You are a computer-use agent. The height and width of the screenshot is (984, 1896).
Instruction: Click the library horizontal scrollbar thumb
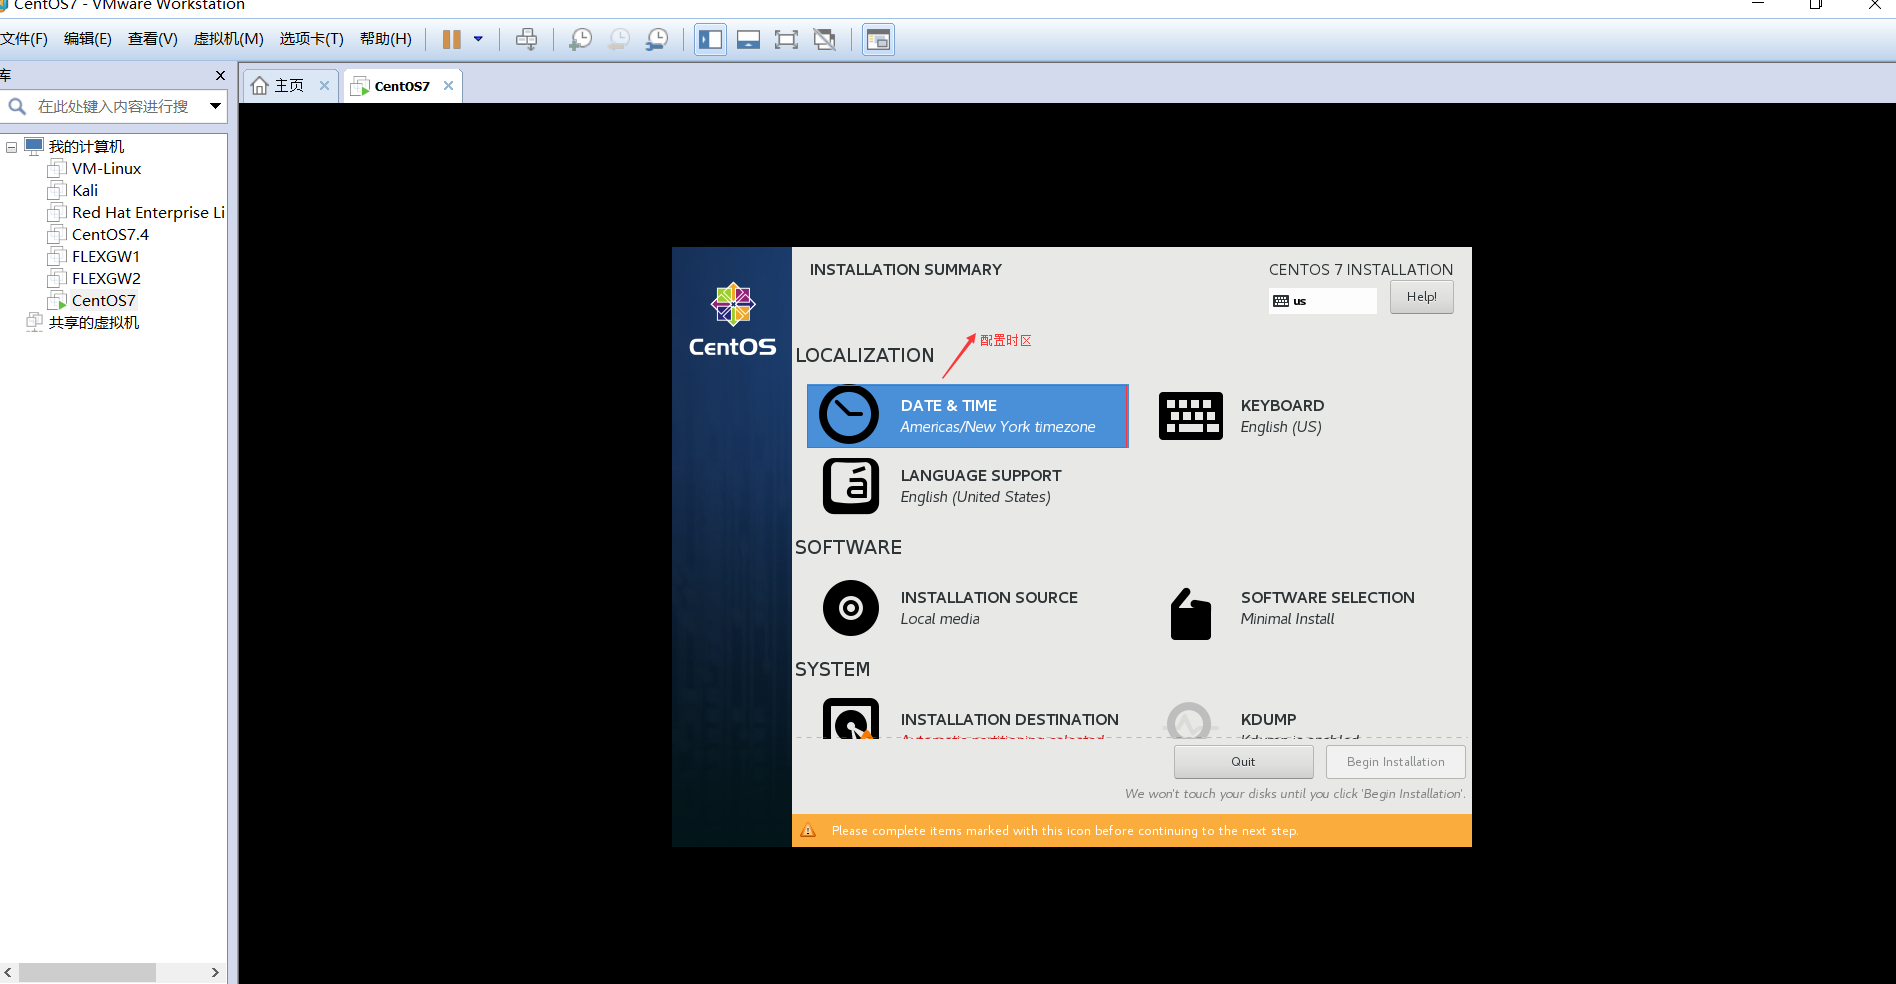[x=87, y=972]
